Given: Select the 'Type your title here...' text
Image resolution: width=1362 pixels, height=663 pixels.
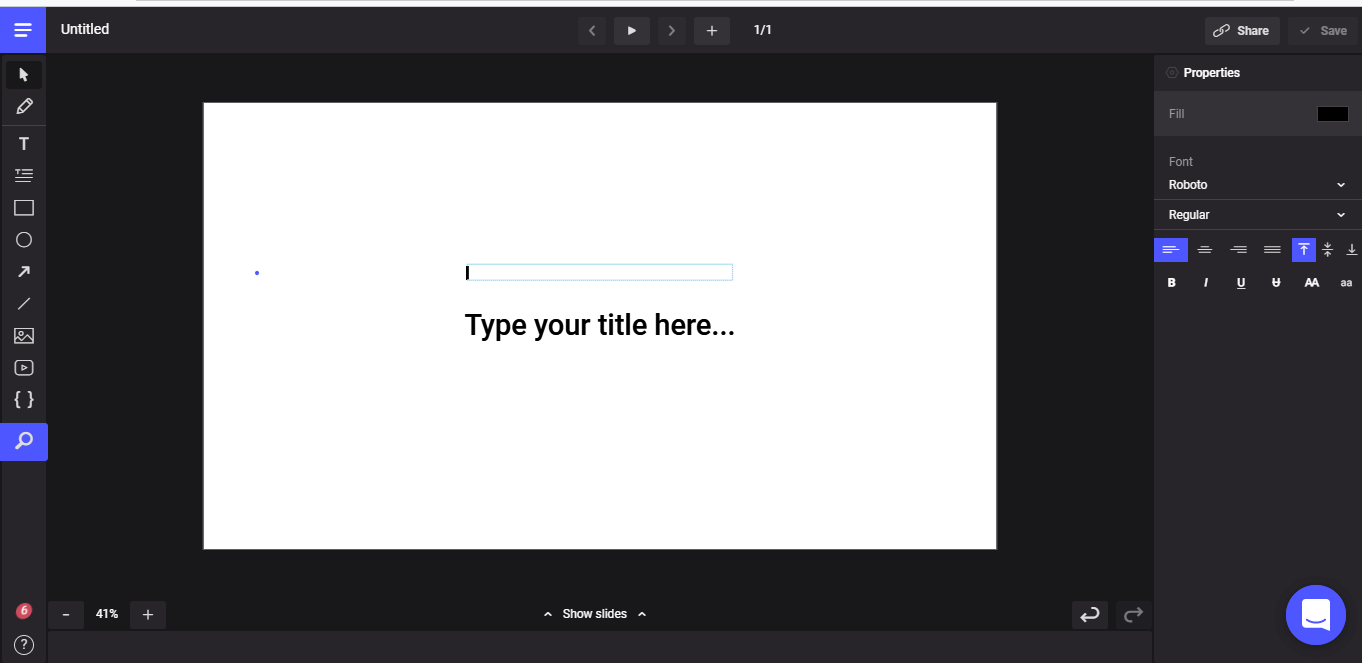Looking at the screenshot, I should pyautogui.click(x=600, y=325).
